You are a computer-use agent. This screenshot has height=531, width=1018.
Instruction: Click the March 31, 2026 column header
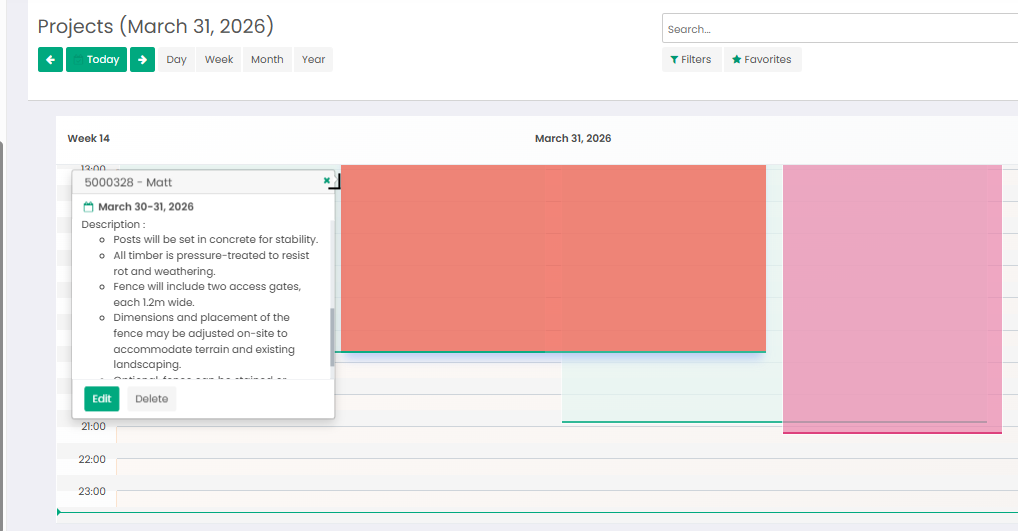pyautogui.click(x=572, y=139)
